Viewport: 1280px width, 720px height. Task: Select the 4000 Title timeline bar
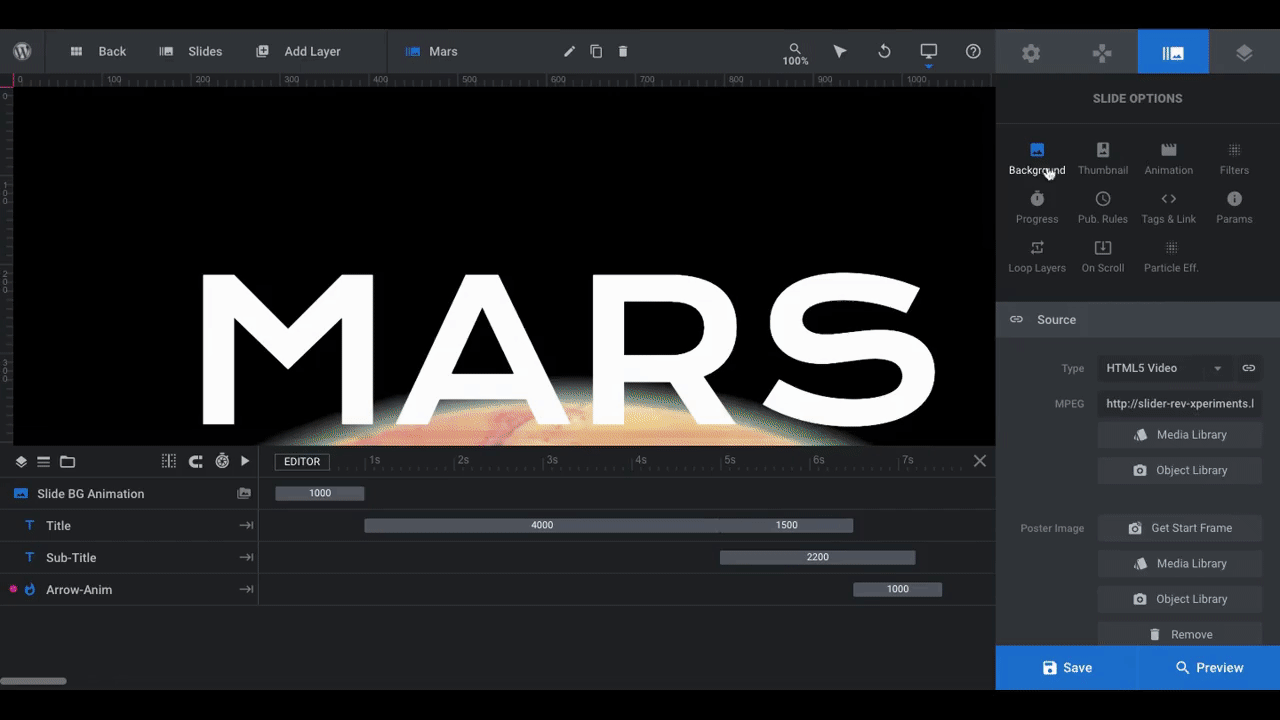542,525
